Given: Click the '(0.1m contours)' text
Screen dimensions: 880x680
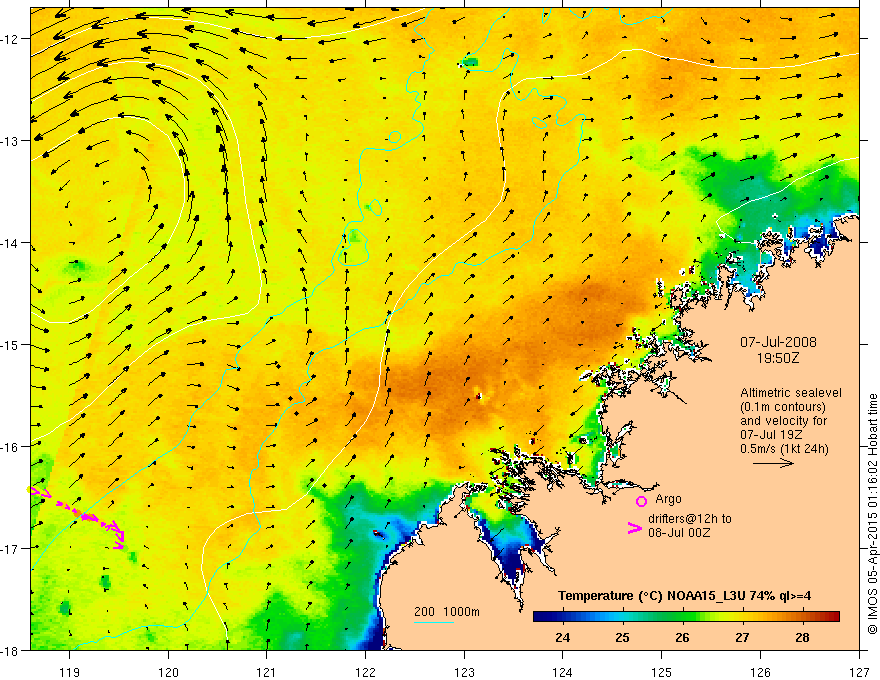Looking at the screenshot, I should click(783, 407).
